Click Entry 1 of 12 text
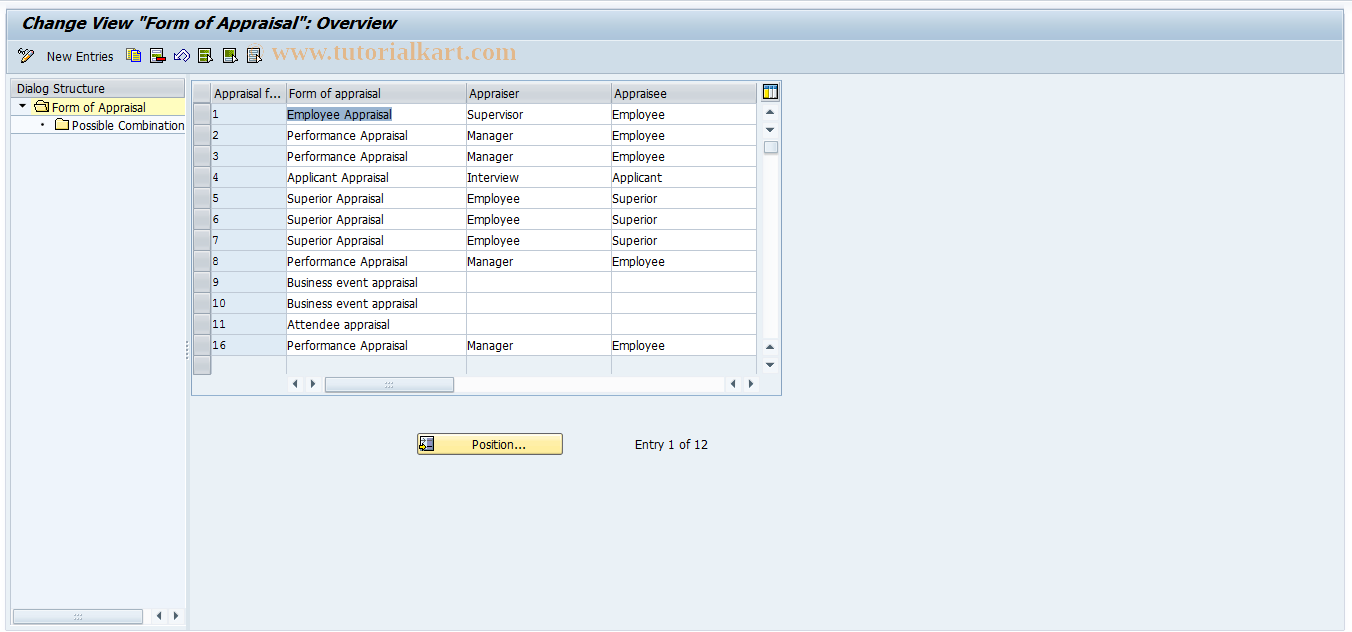Screen dimensions: 1352x632 point(671,444)
